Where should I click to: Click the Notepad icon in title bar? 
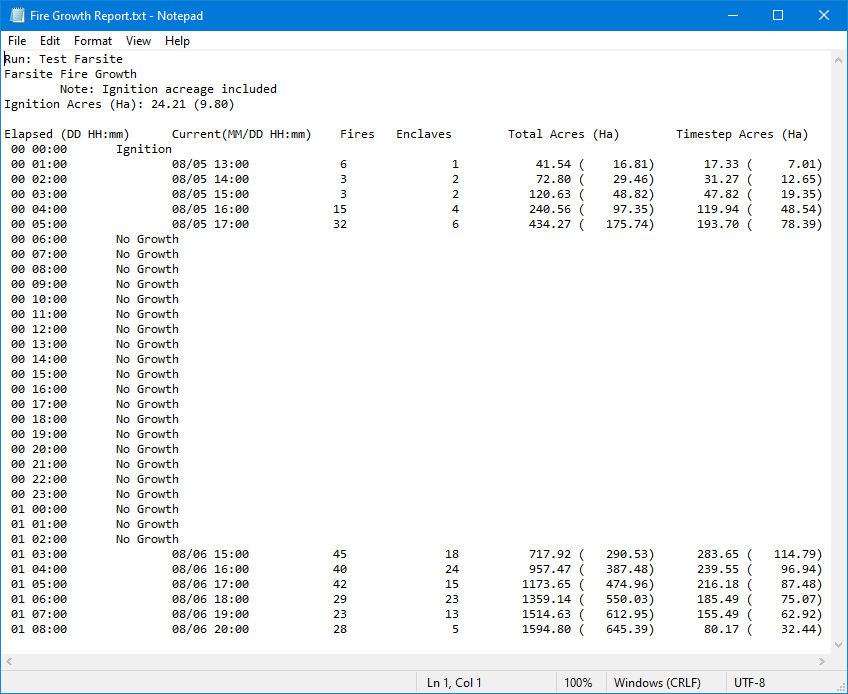pyautogui.click(x=17, y=15)
